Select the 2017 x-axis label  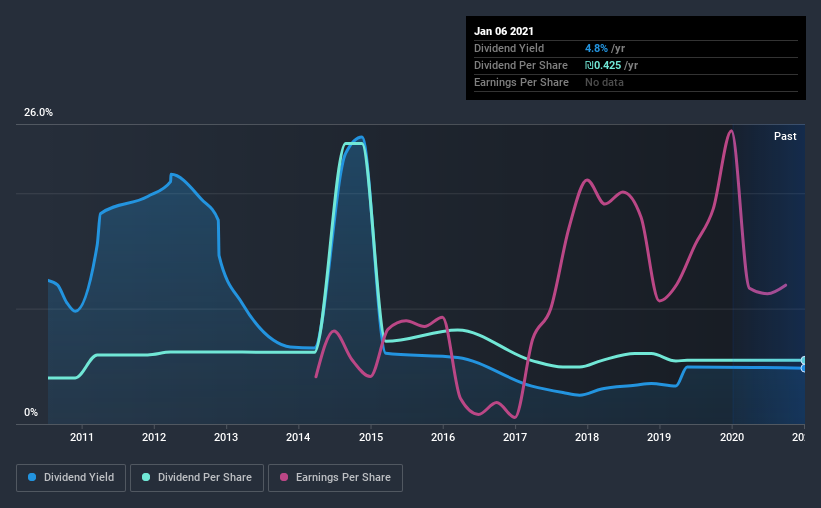point(515,437)
